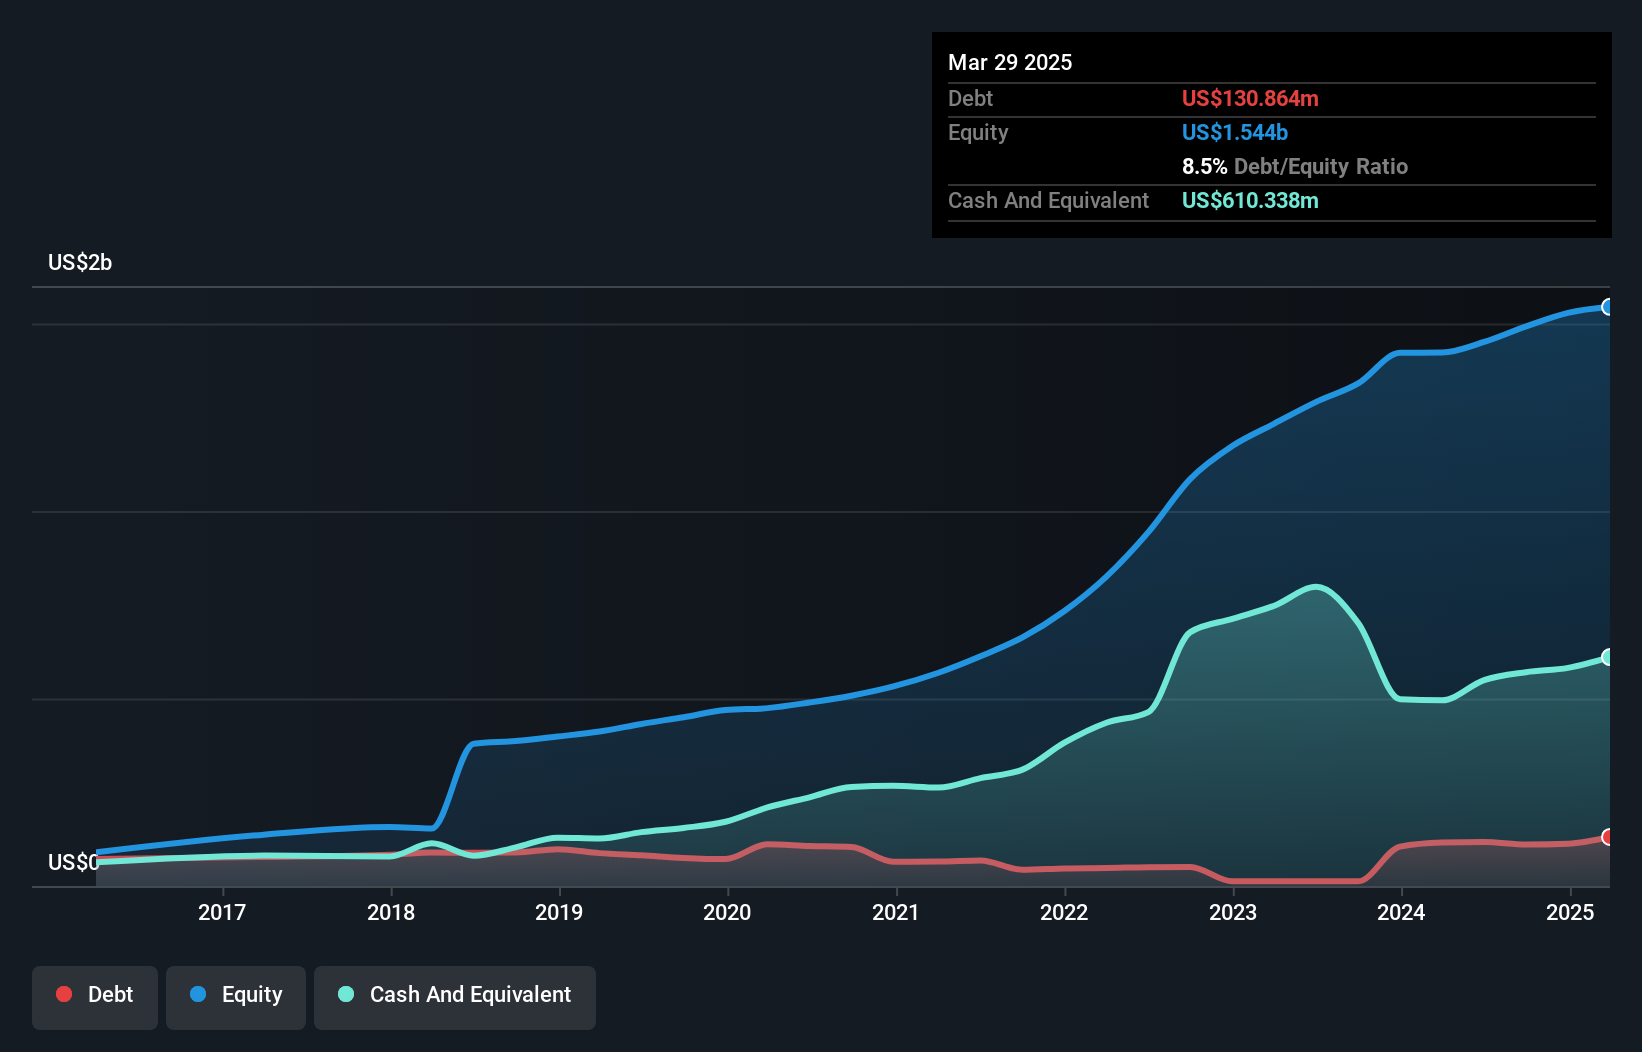1642x1052 pixels.
Task: Click the 2020 x-axis label
Action: (727, 912)
